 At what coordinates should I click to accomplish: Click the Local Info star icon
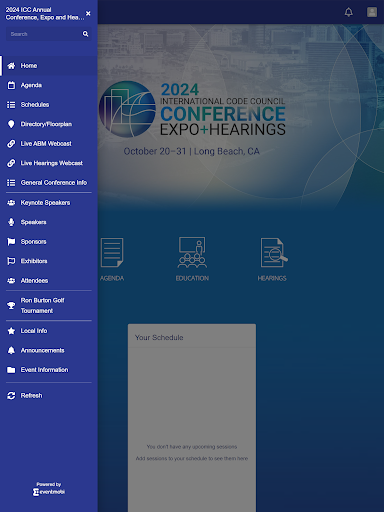tap(11, 331)
